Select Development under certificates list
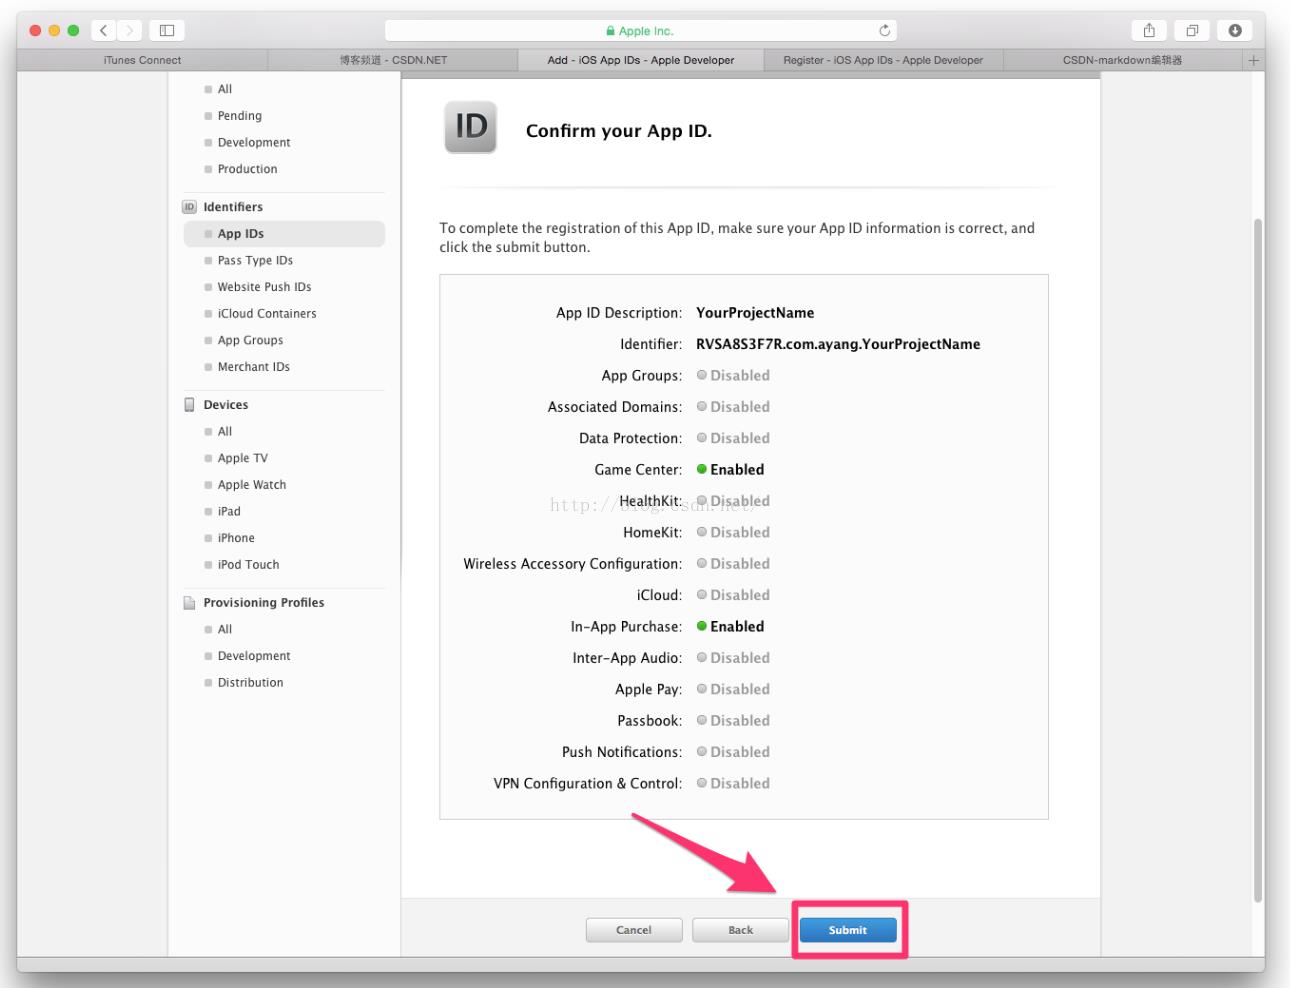Screen dimensions: 1290x988 [x=254, y=143]
